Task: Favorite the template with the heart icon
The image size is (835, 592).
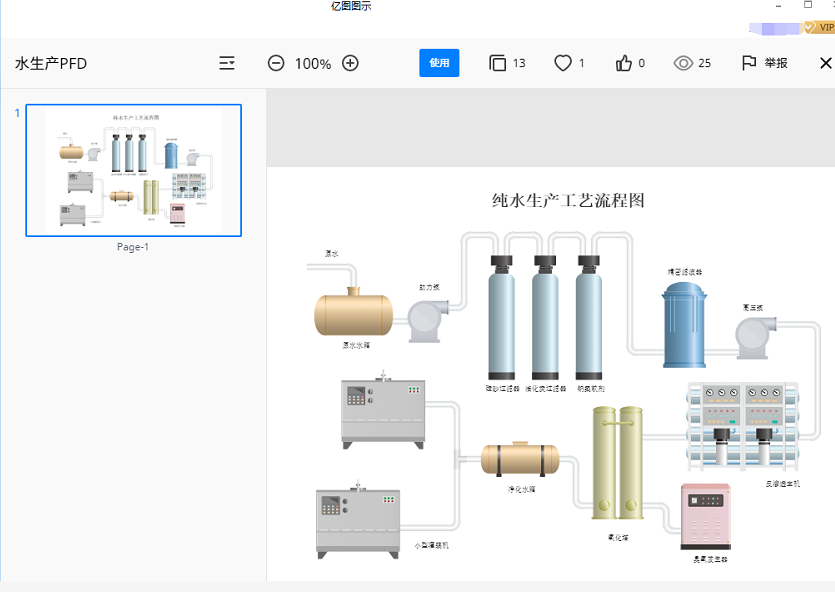Action: [x=563, y=63]
